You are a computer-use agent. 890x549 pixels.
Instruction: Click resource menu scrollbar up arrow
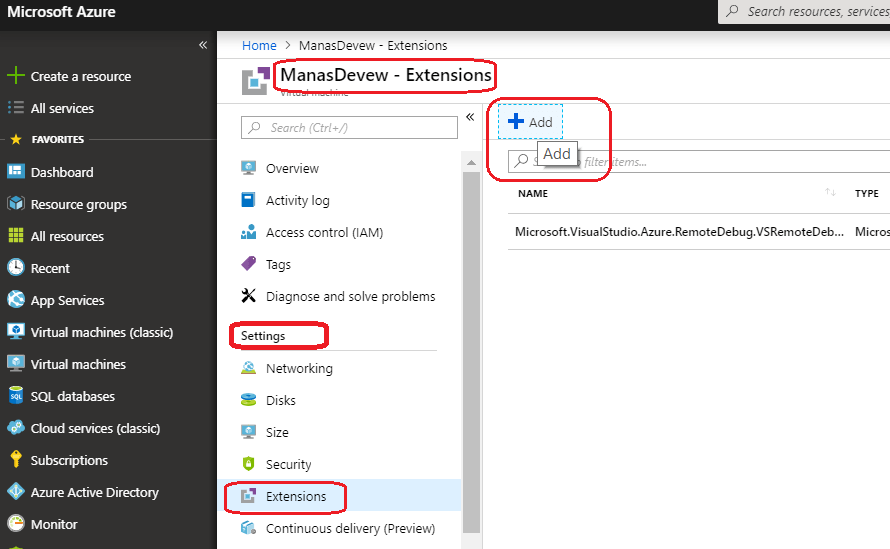[471, 162]
